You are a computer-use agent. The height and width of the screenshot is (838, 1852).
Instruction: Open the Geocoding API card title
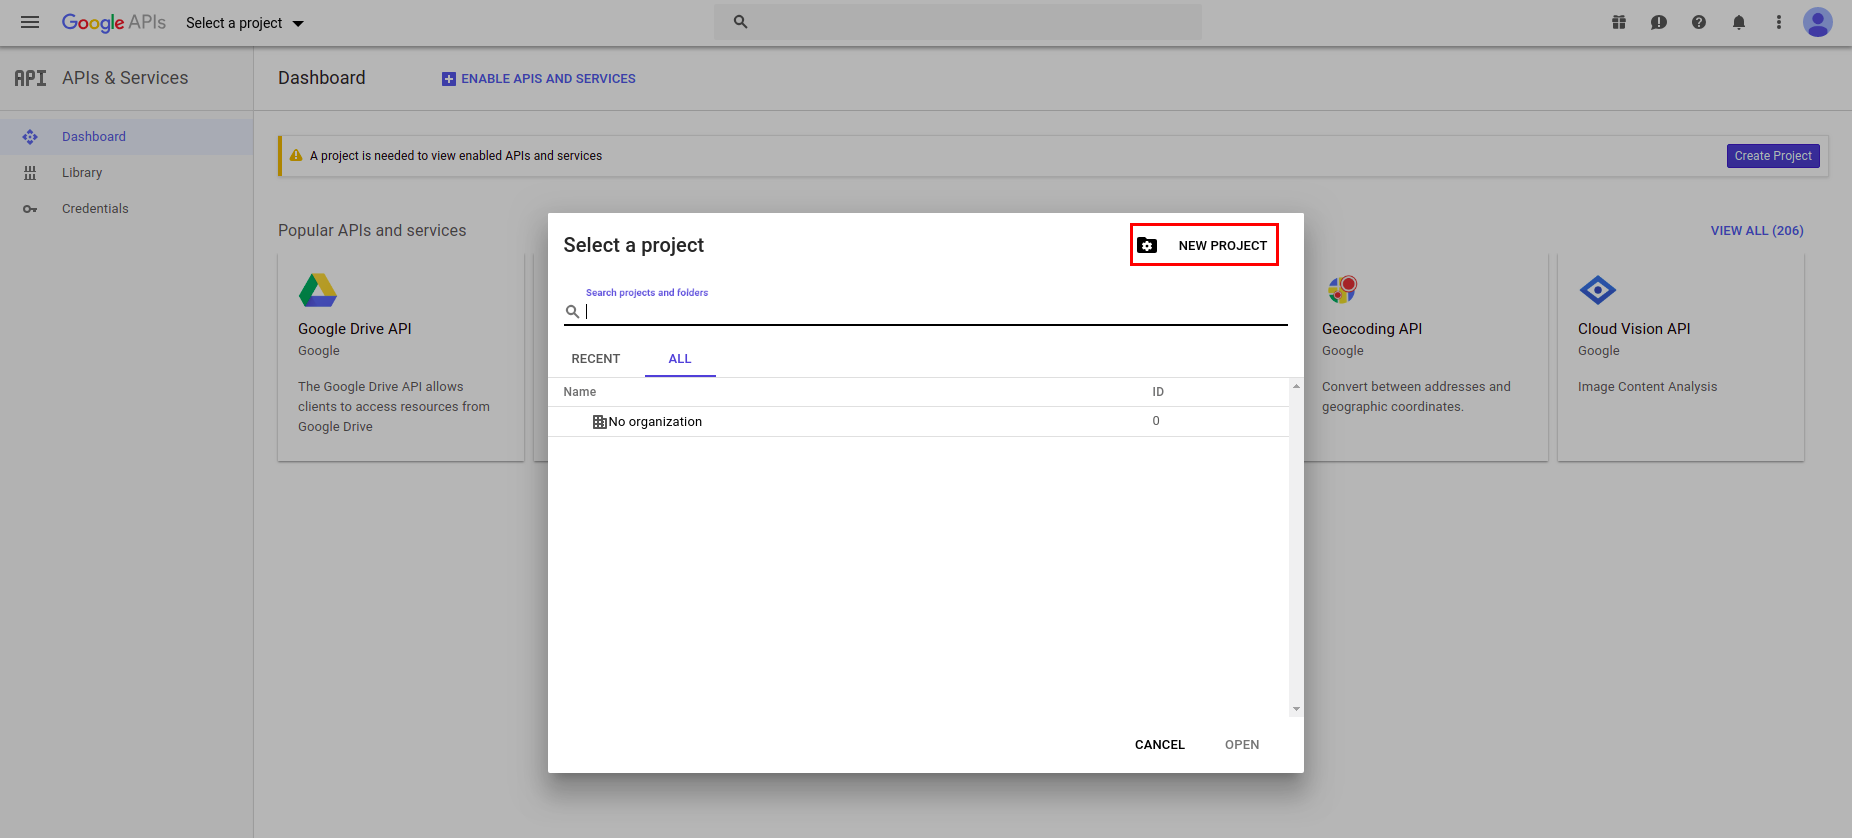[x=1372, y=329]
